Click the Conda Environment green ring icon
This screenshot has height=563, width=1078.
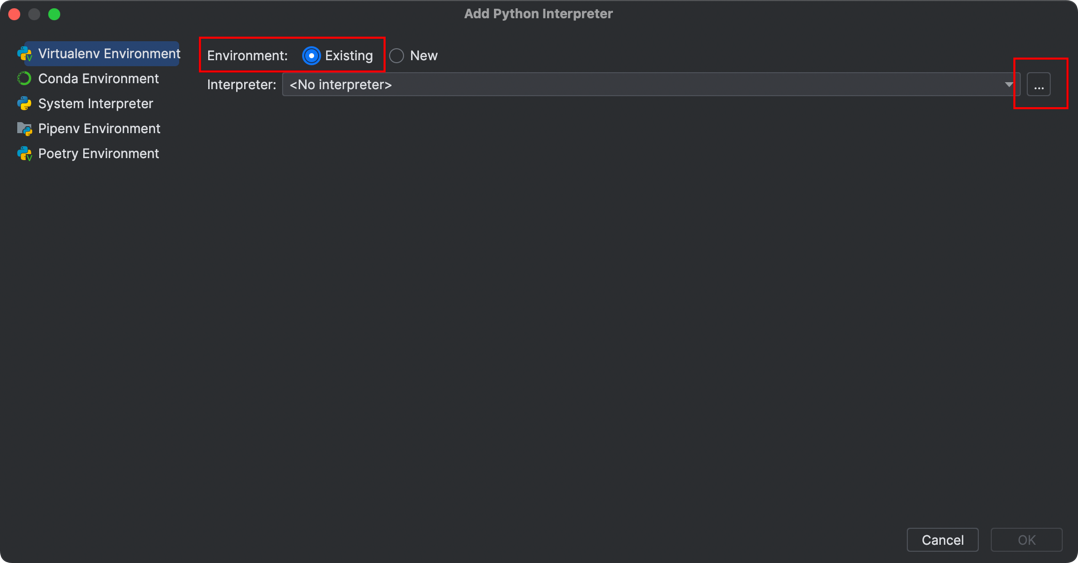pos(24,79)
